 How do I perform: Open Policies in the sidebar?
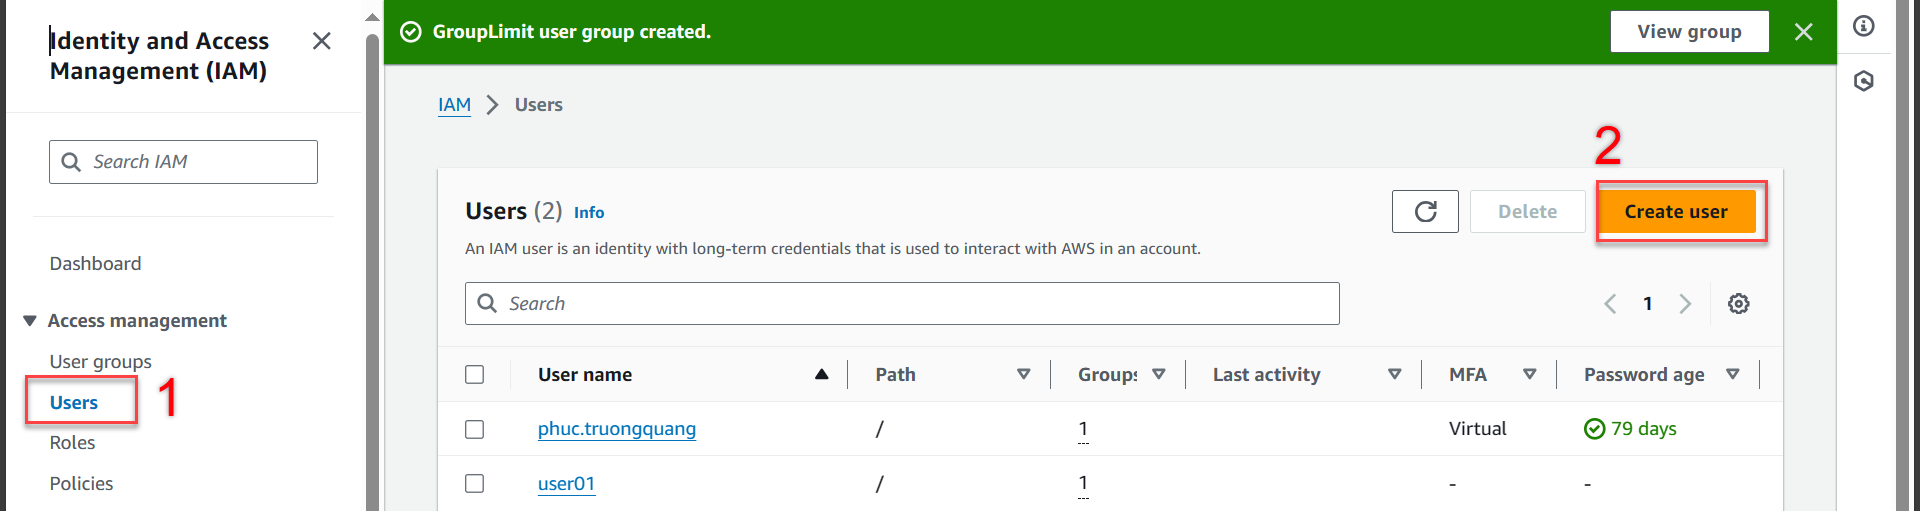point(81,484)
